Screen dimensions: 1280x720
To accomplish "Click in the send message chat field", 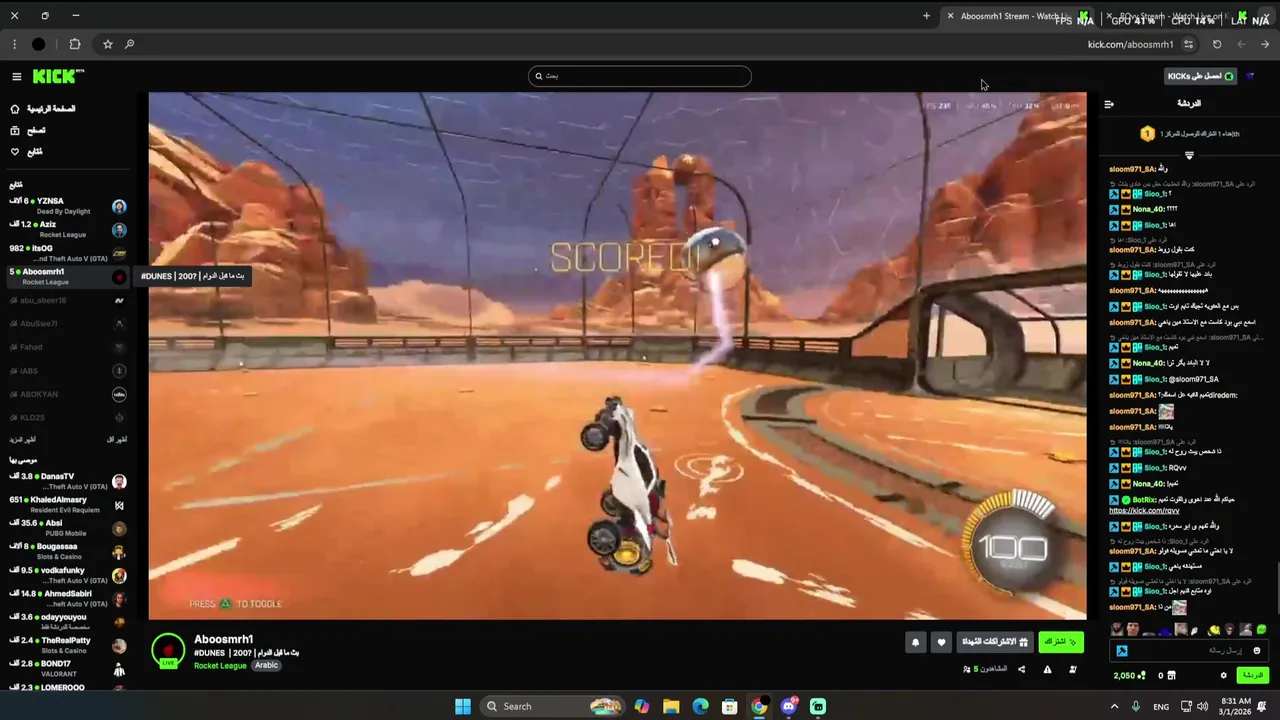I will (x=1187, y=651).
